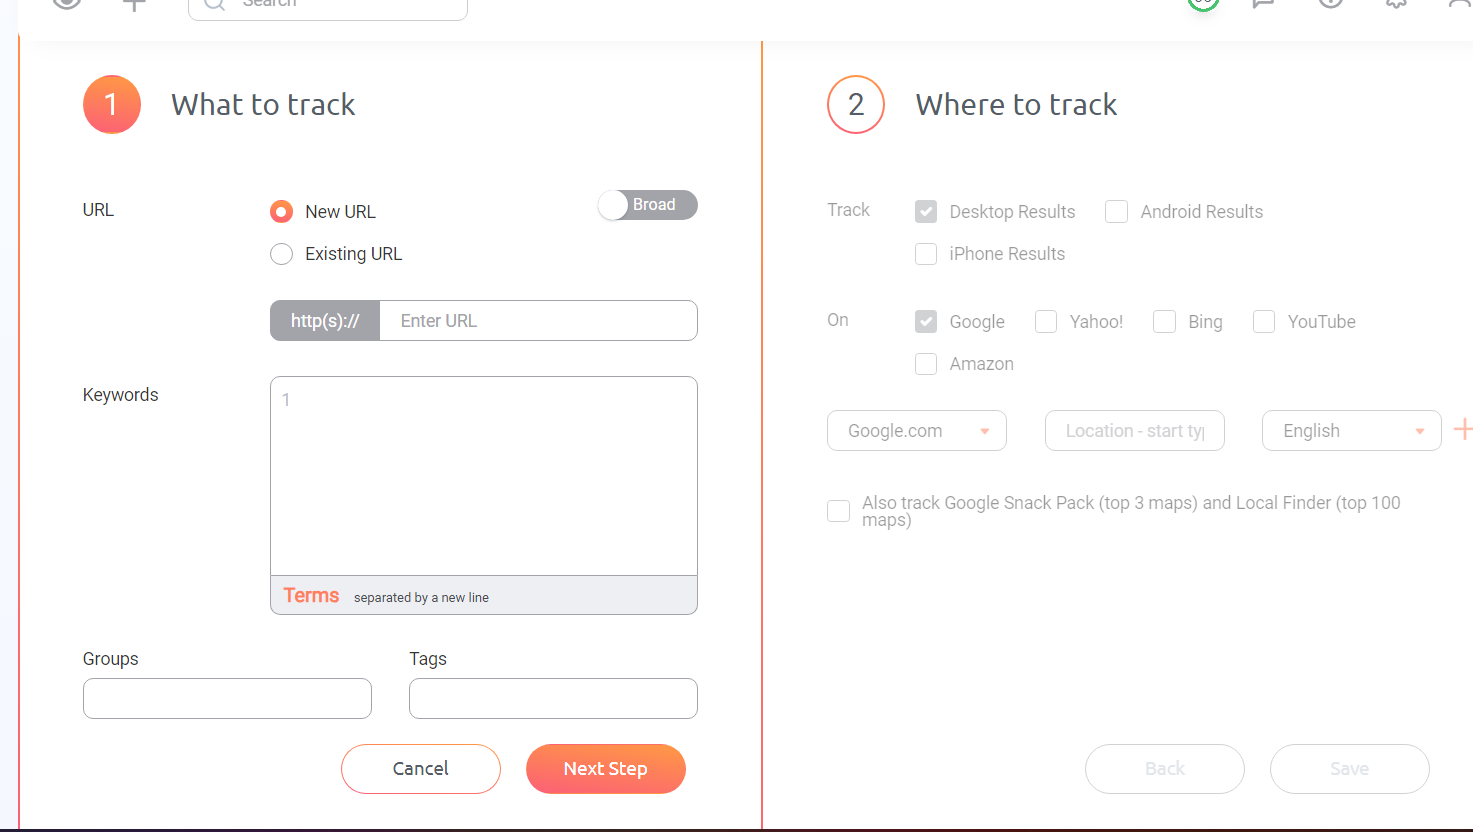Open the English language dropdown

(x=1352, y=430)
